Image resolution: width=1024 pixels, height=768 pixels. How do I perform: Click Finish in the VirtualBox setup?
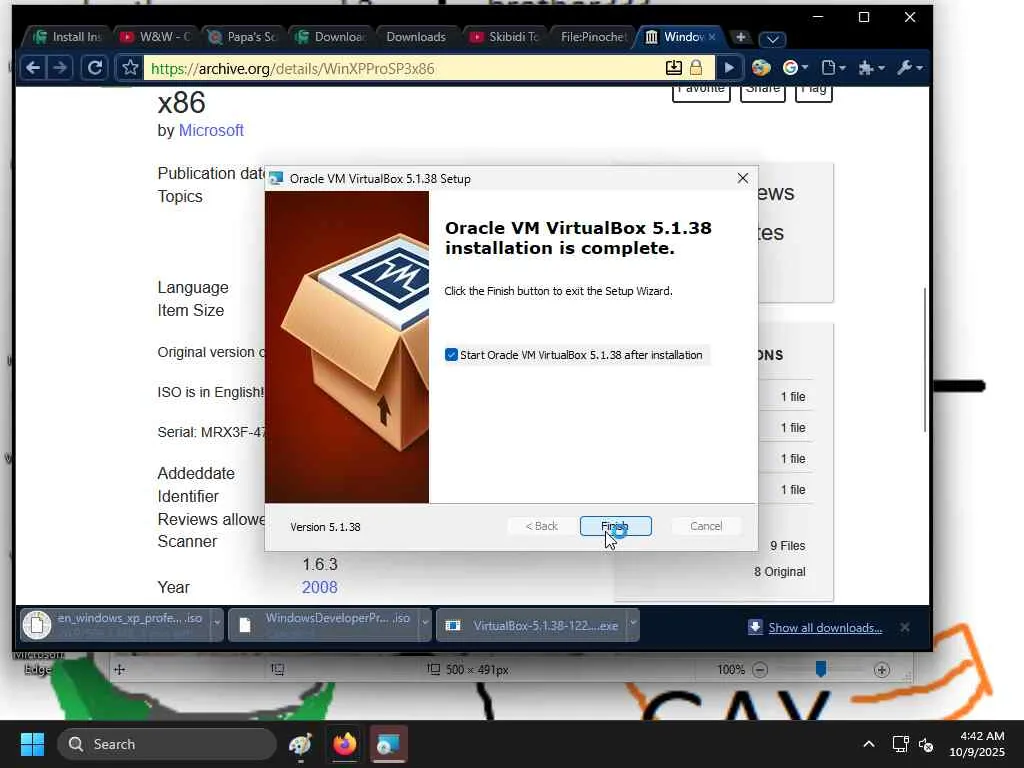click(x=615, y=526)
